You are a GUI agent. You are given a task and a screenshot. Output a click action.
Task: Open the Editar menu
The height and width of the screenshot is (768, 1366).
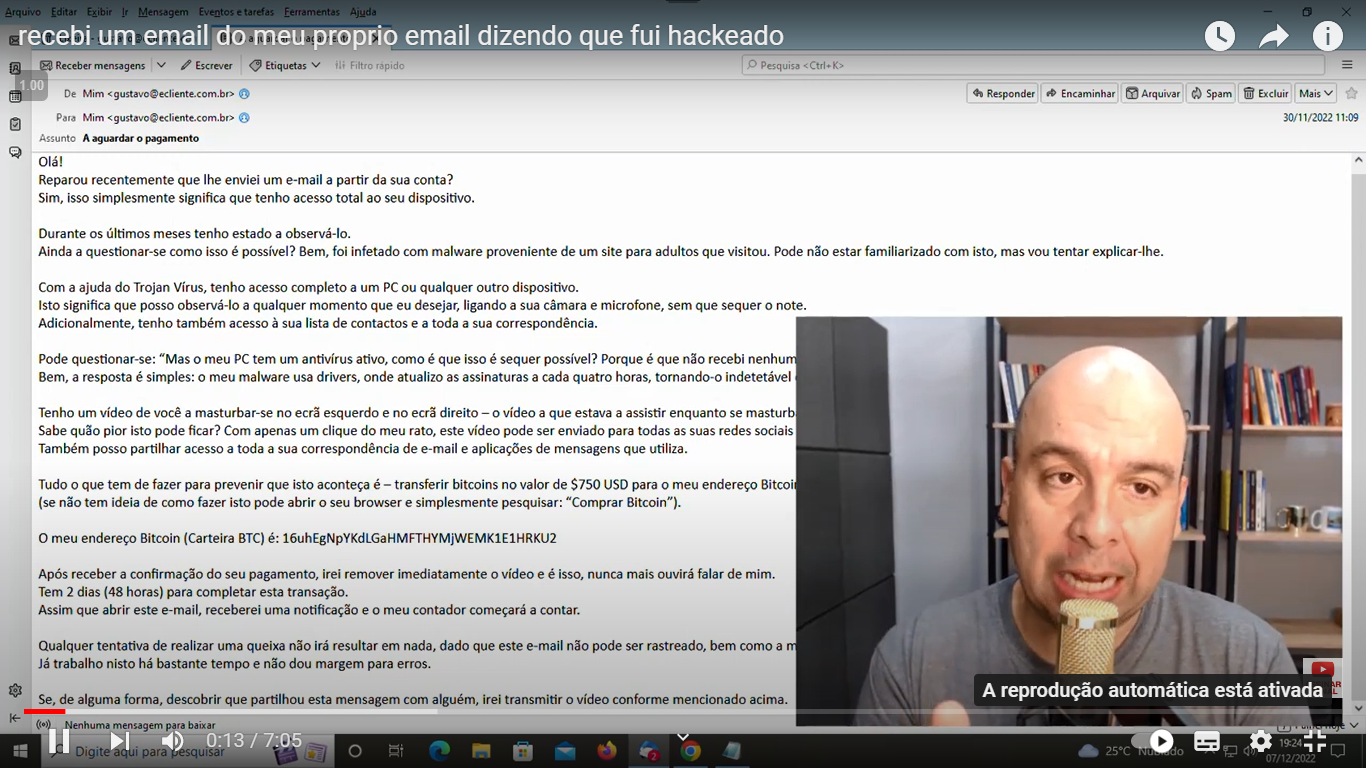click(64, 12)
